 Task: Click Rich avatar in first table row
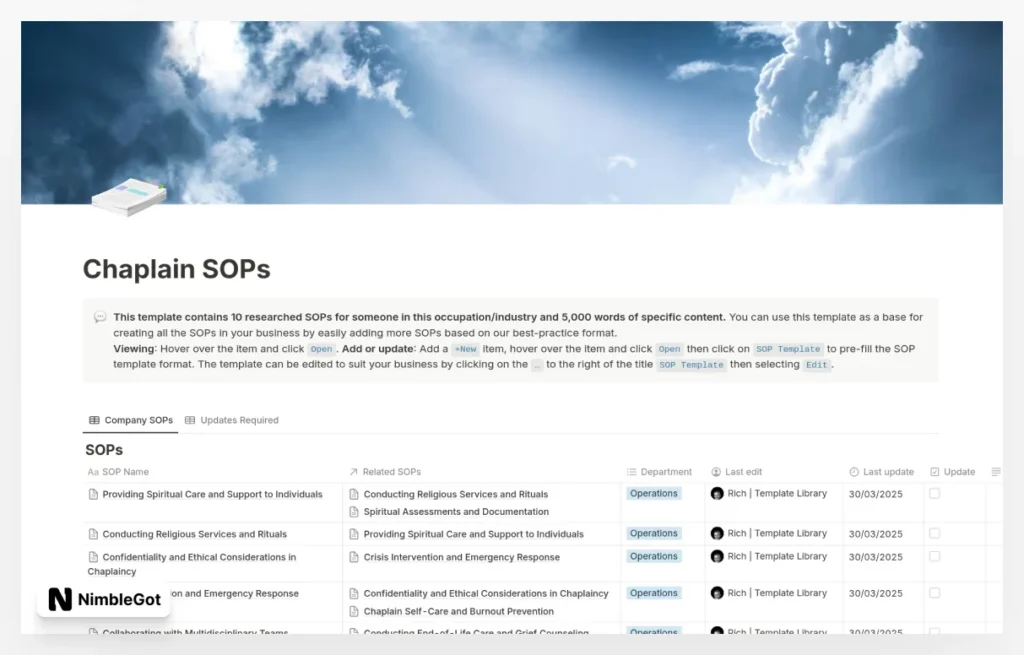click(717, 494)
